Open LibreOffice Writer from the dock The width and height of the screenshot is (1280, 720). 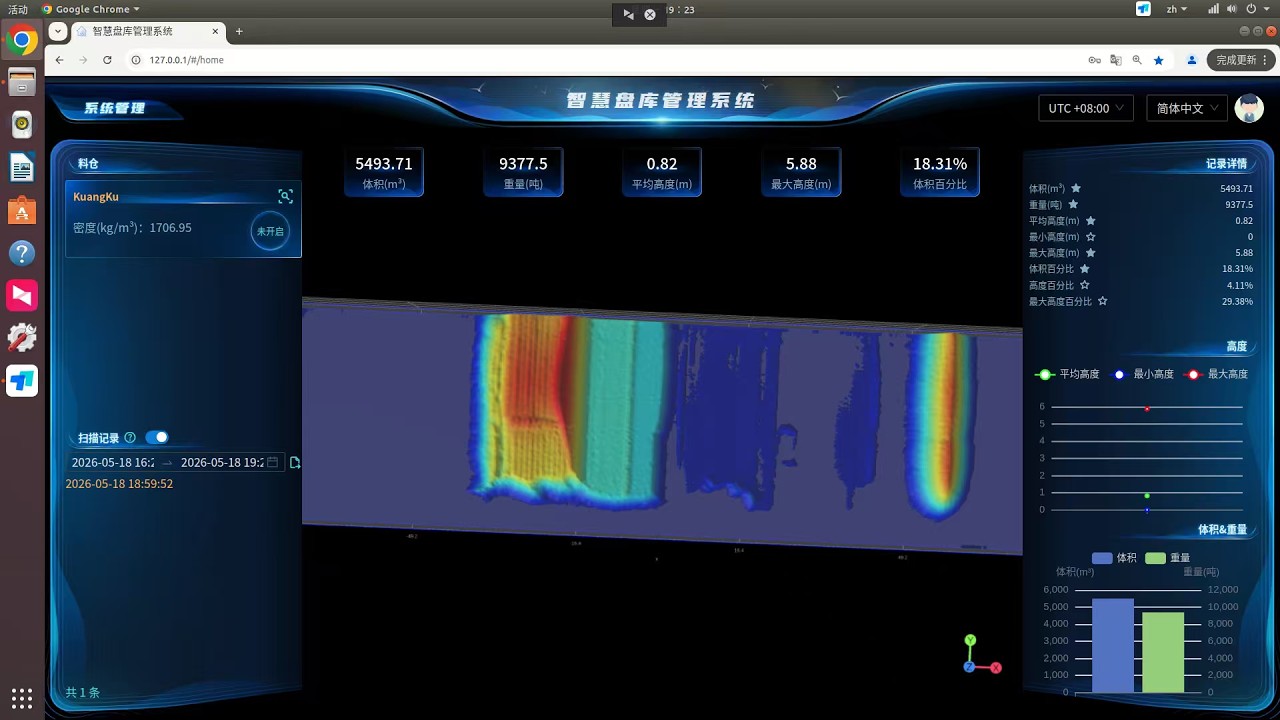pyautogui.click(x=22, y=168)
